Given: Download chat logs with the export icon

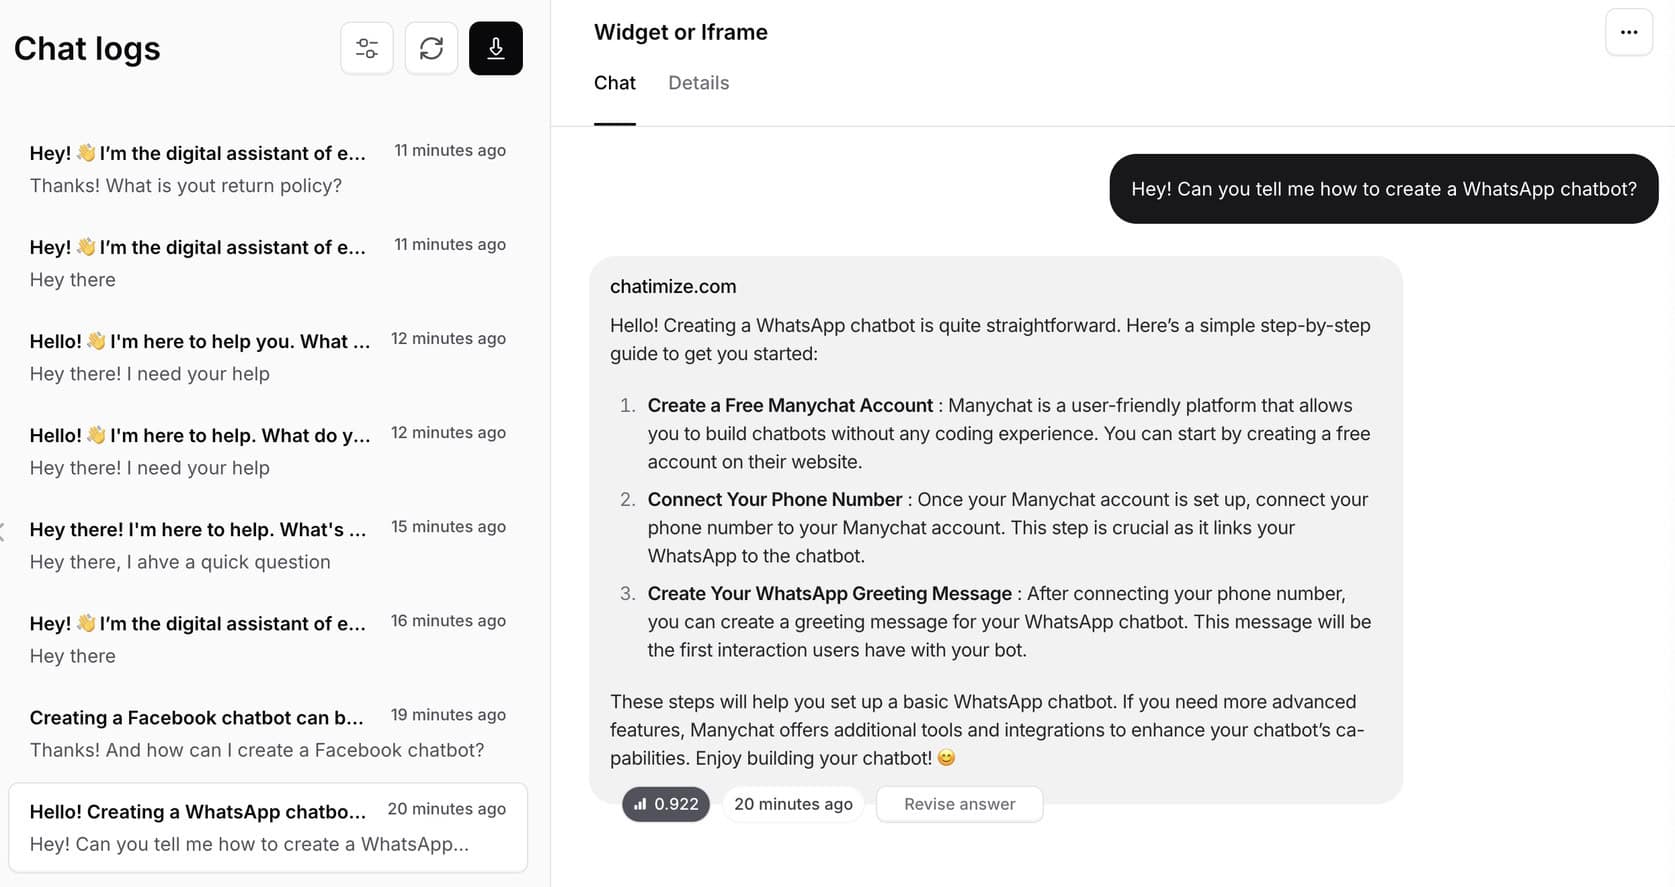Looking at the screenshot, I should click(495, 48).
